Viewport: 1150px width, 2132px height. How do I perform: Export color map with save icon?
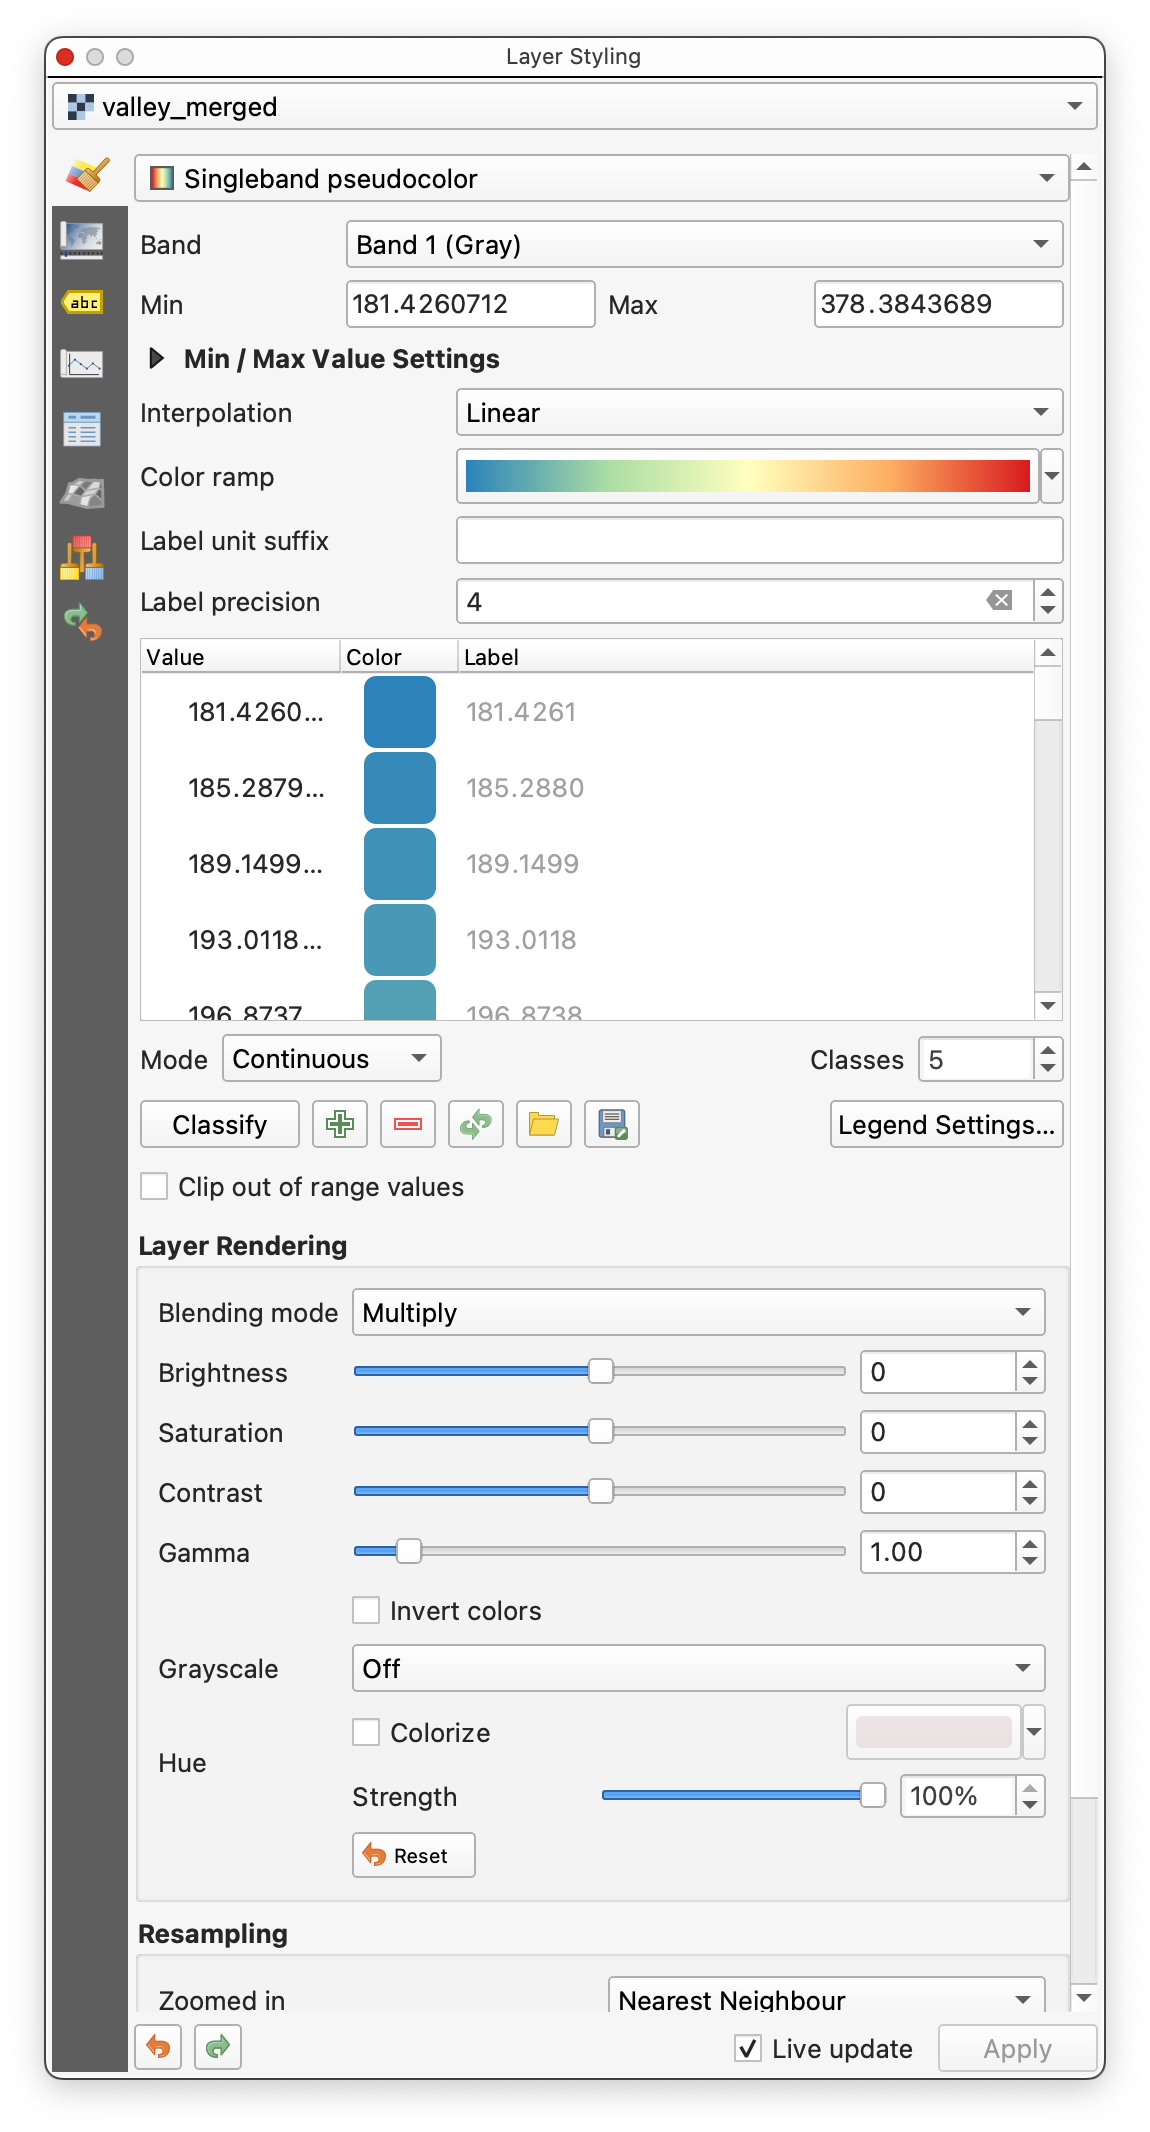[x=612, y=1124]
